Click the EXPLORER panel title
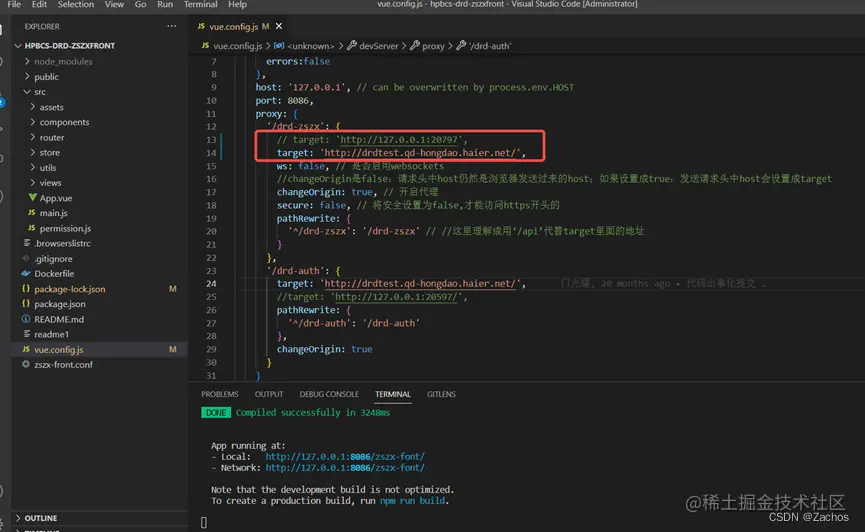 coord(42,26)
